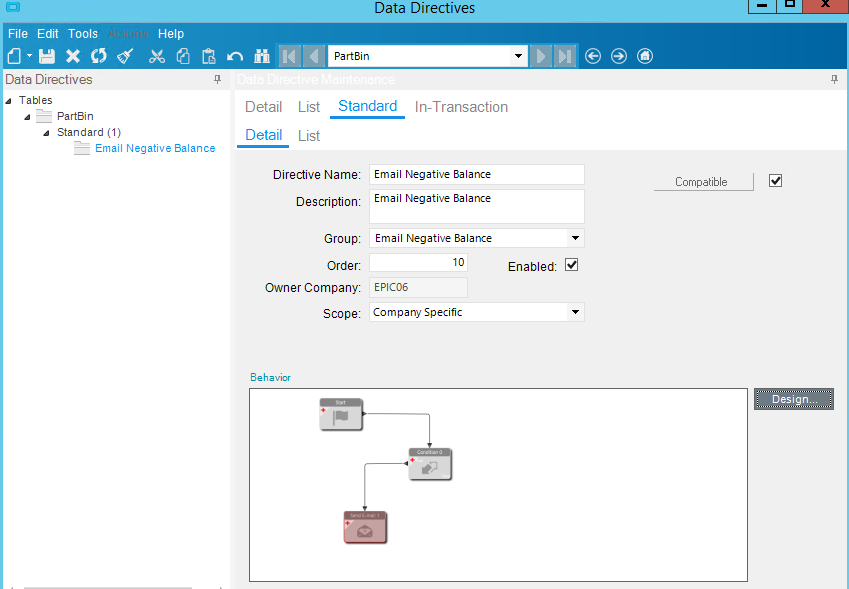Open the PartBin table dropdown arrow
Screen dimensions: 849x589
coord(519,56)
